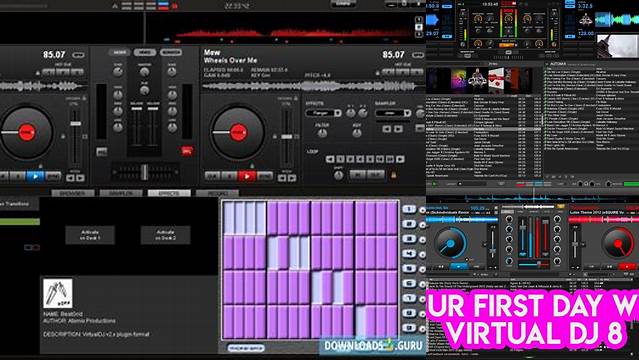Click Activate on Deck 2 button
The image size is (639, 360).
pos(165,235)
